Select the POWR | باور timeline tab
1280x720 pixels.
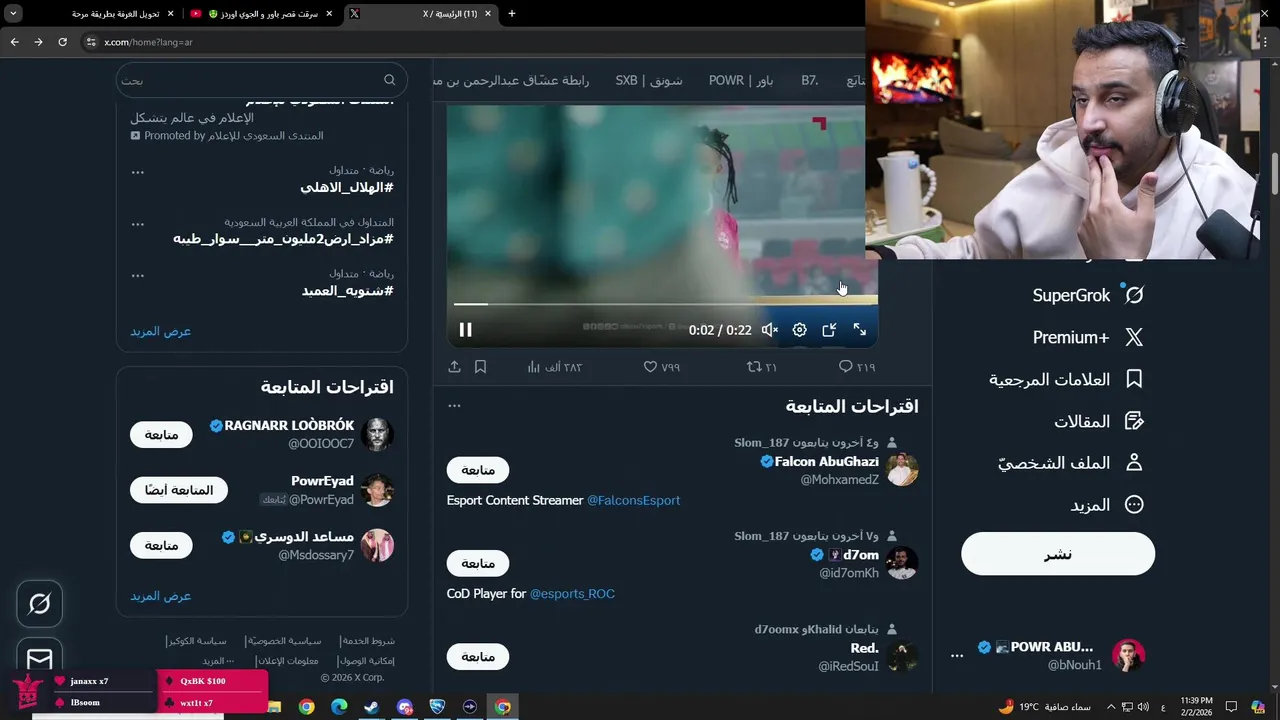click(x=741, y=80)
